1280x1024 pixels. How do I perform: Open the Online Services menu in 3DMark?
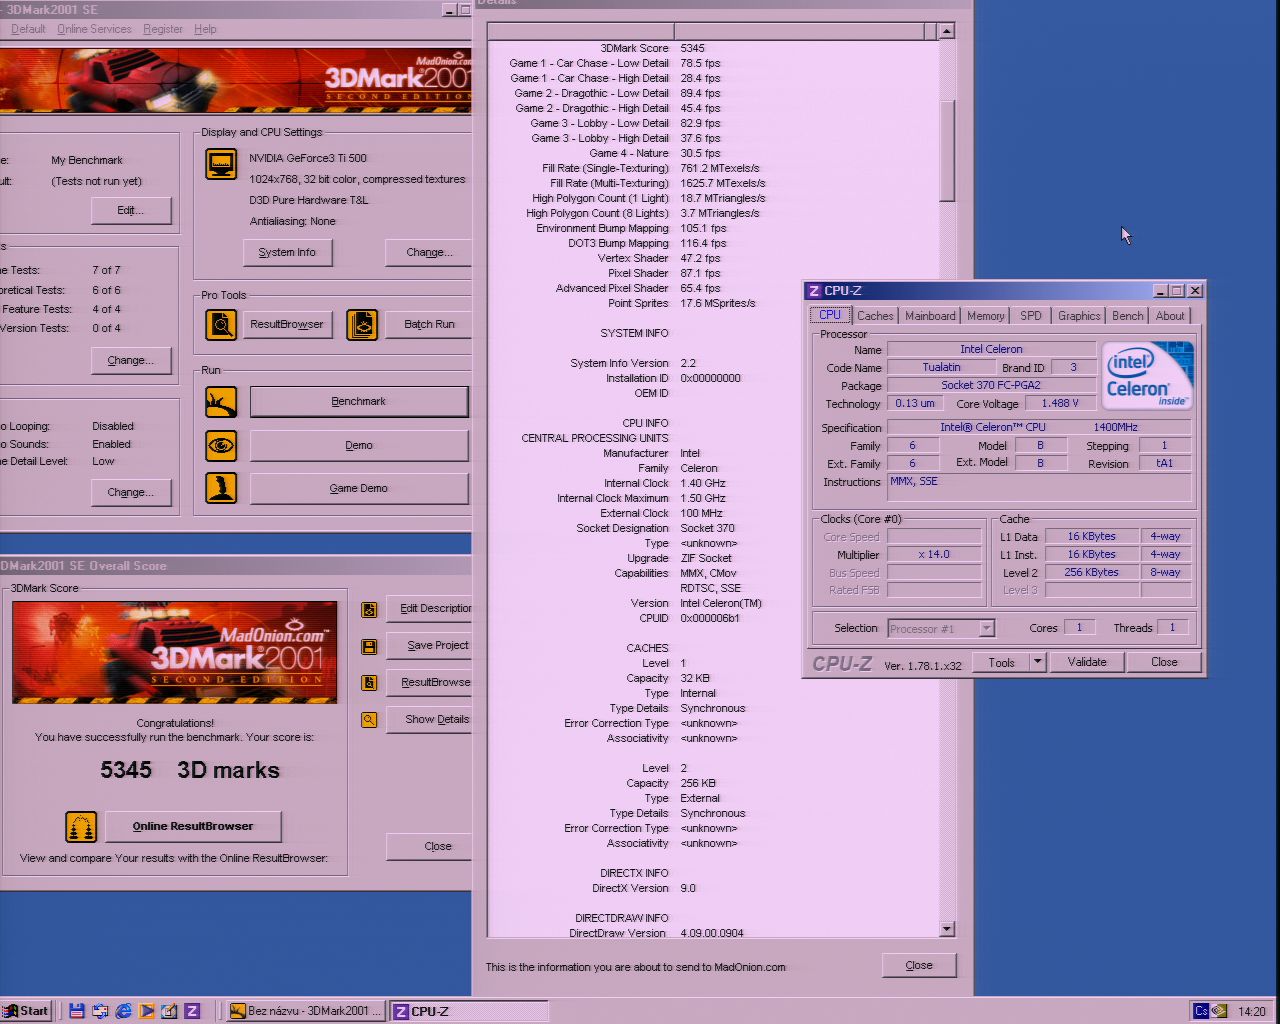(94, 29)
